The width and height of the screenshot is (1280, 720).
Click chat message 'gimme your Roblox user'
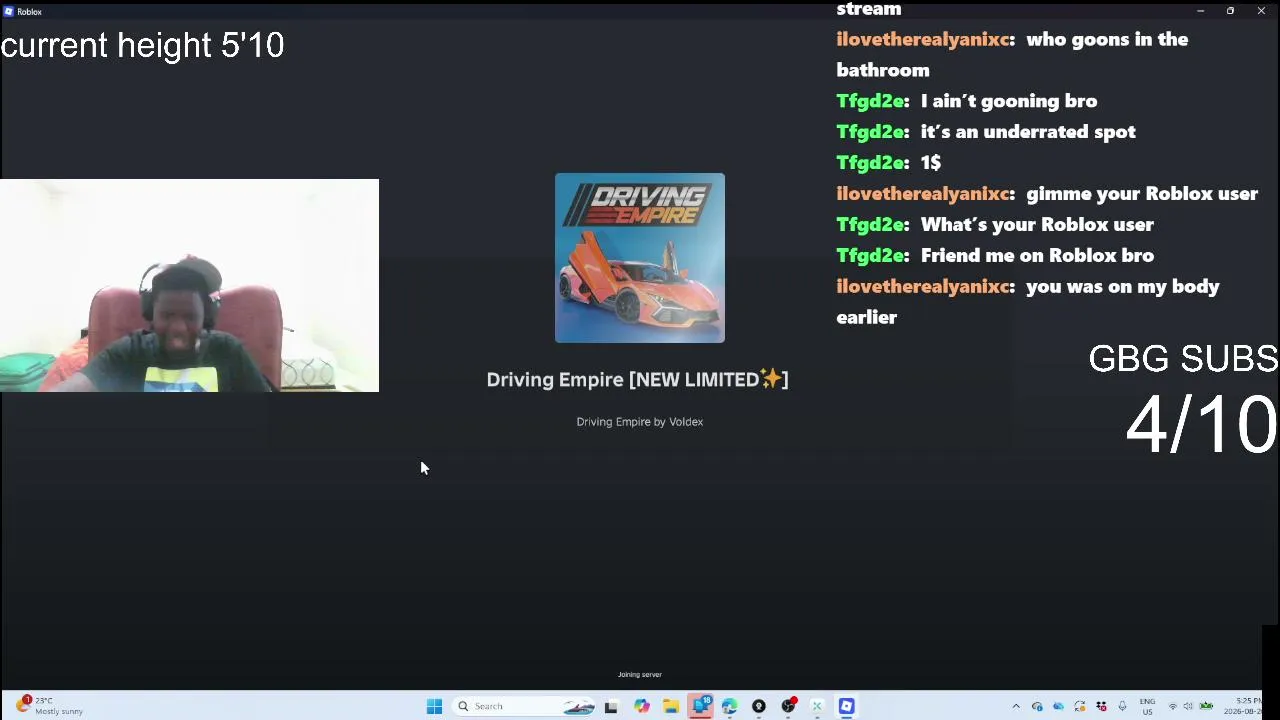click(1142, 194)
